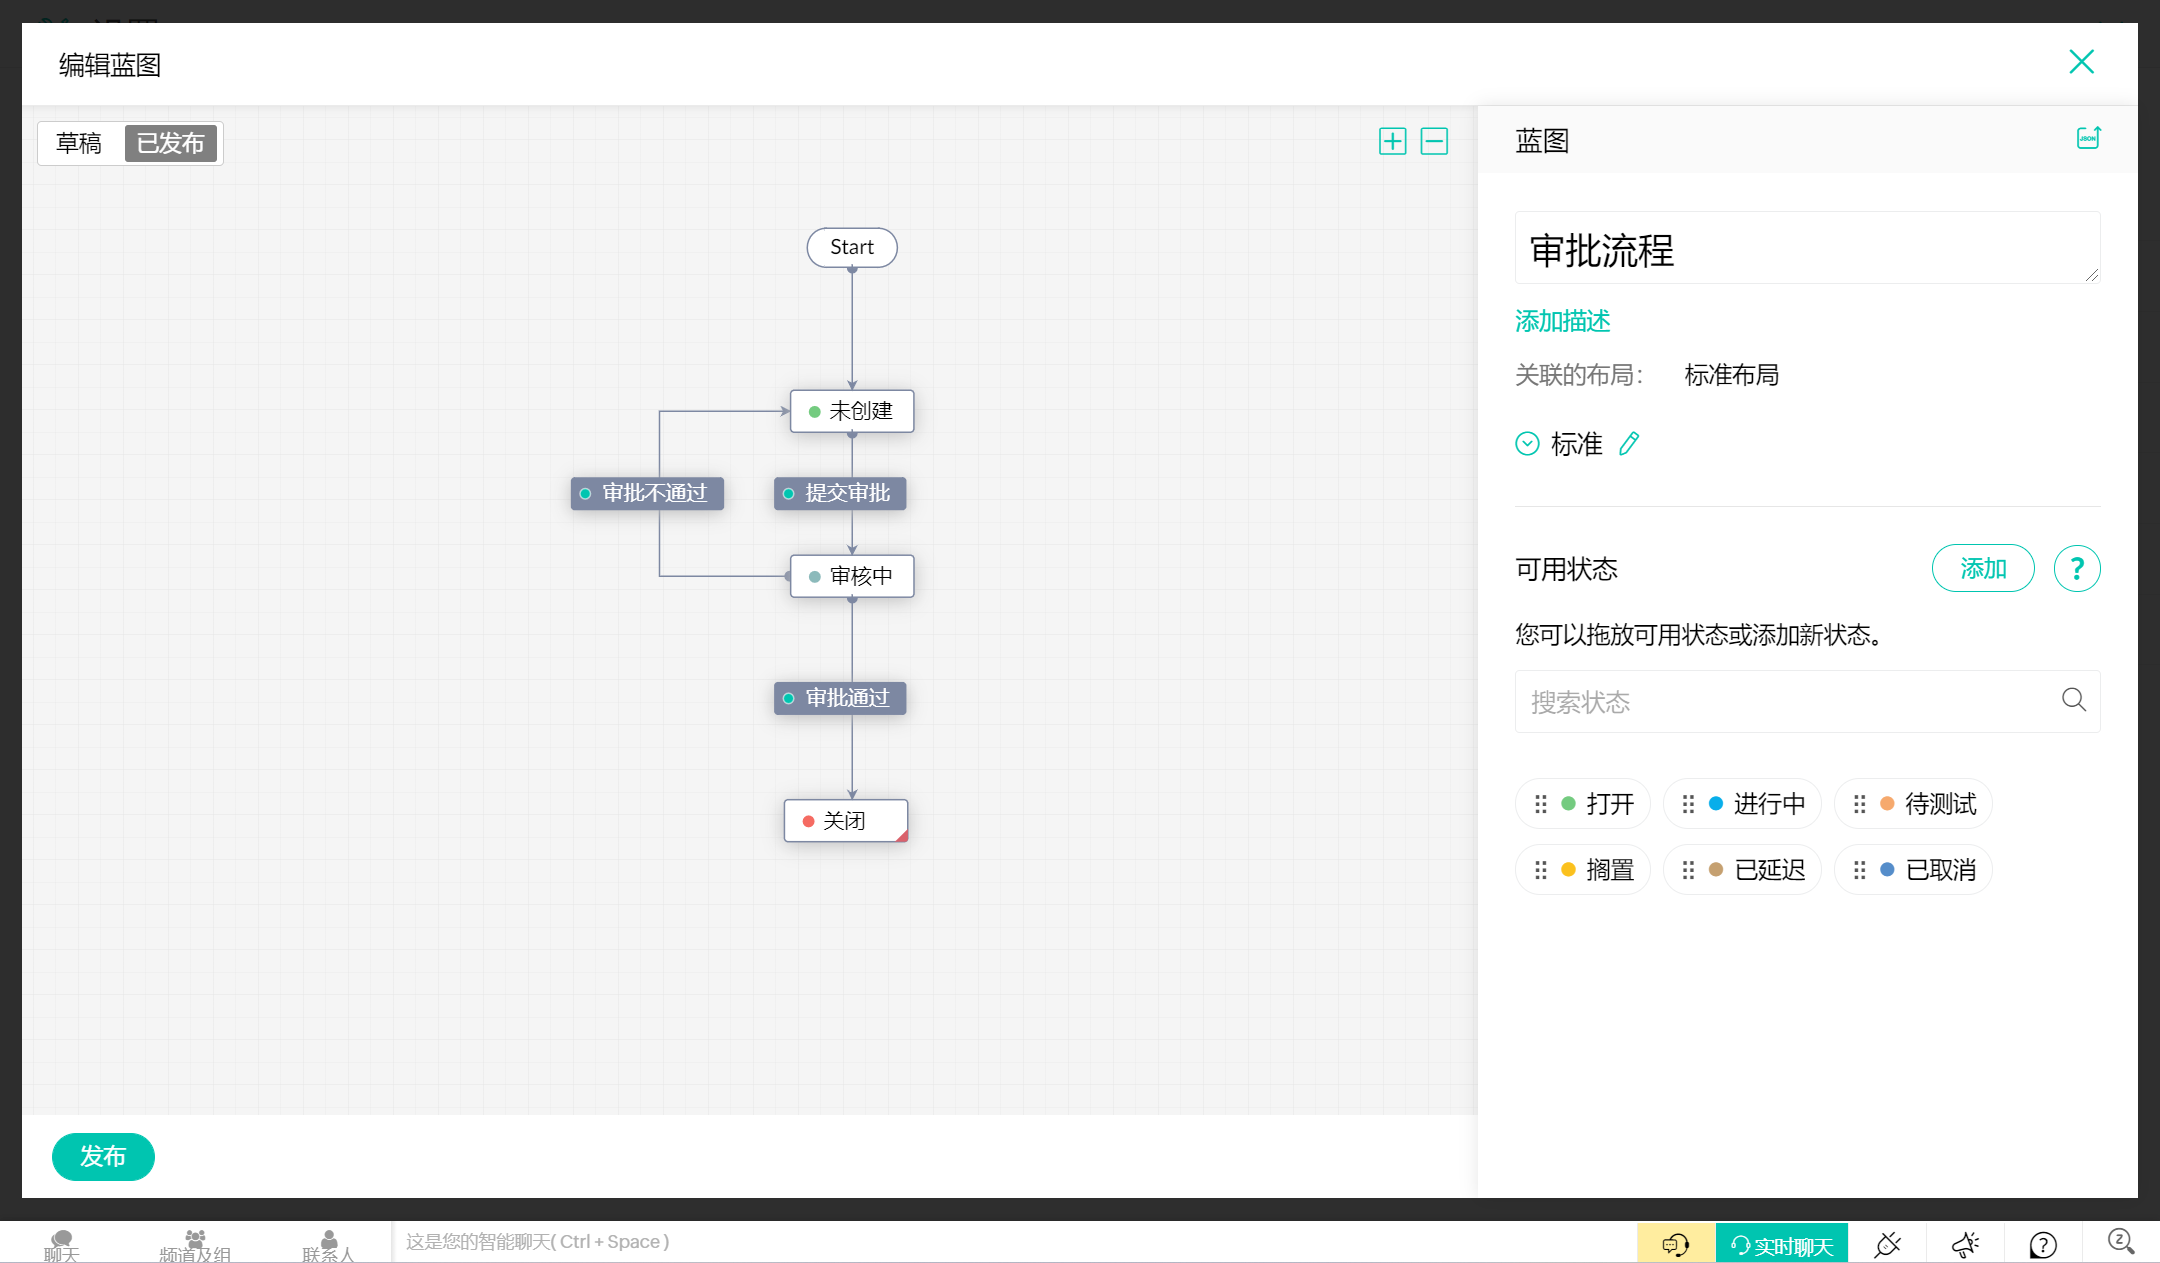Collapse the 标准 layout section
2160x1263 pixels.
pos(1527,443)
